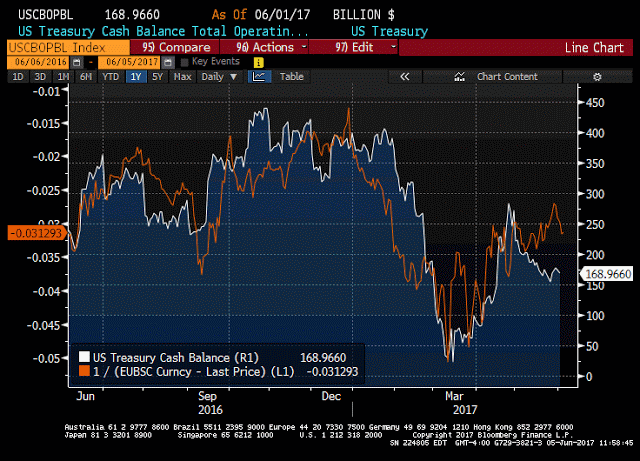Click the orange EUBSC Curncy legend swatch

[x=84, y=371]
